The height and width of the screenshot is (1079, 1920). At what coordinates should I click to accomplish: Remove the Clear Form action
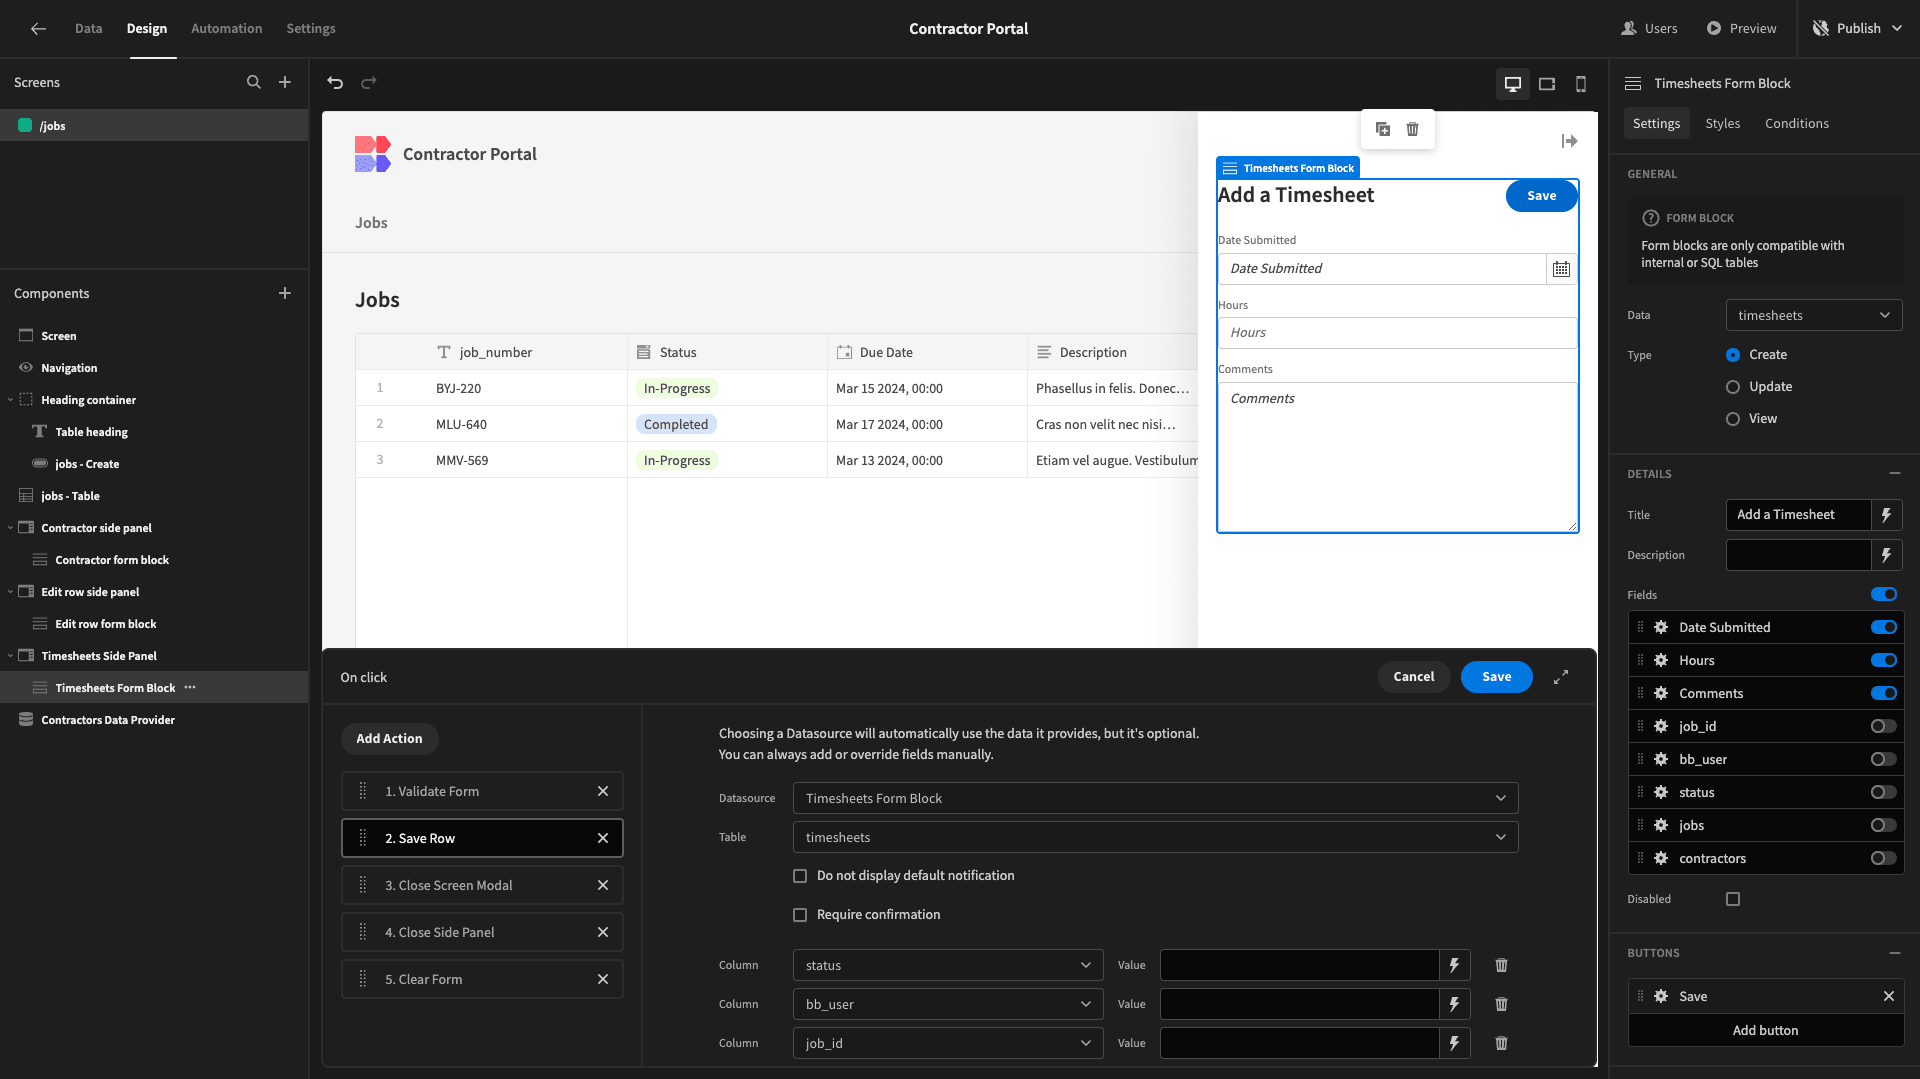pos(603,979)
